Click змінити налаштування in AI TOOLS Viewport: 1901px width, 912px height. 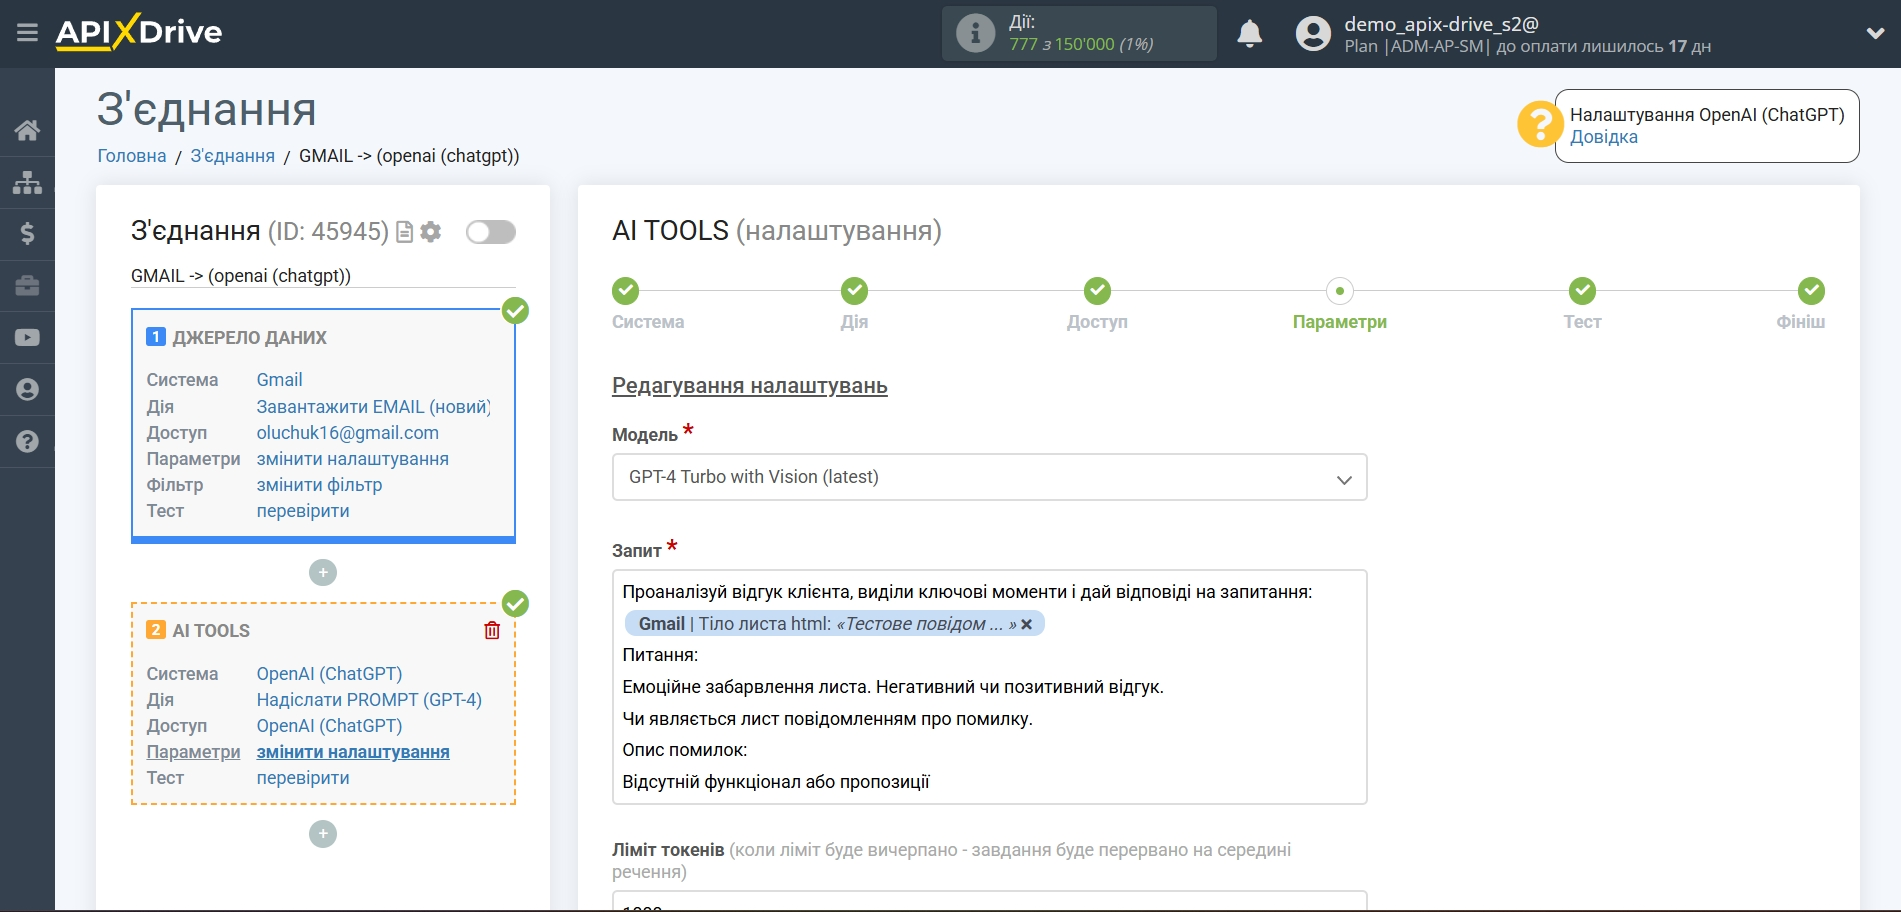pos(353,752)
